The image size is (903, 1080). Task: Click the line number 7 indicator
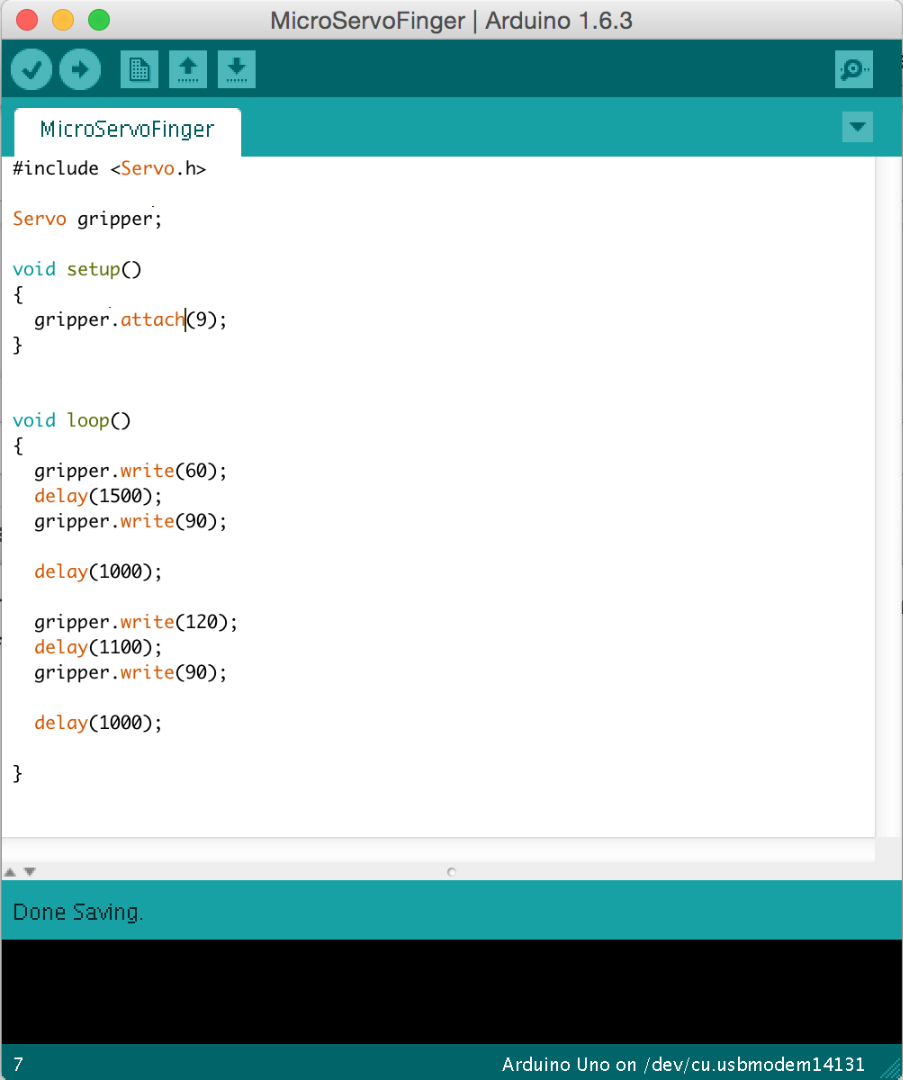click(19, 1064)
